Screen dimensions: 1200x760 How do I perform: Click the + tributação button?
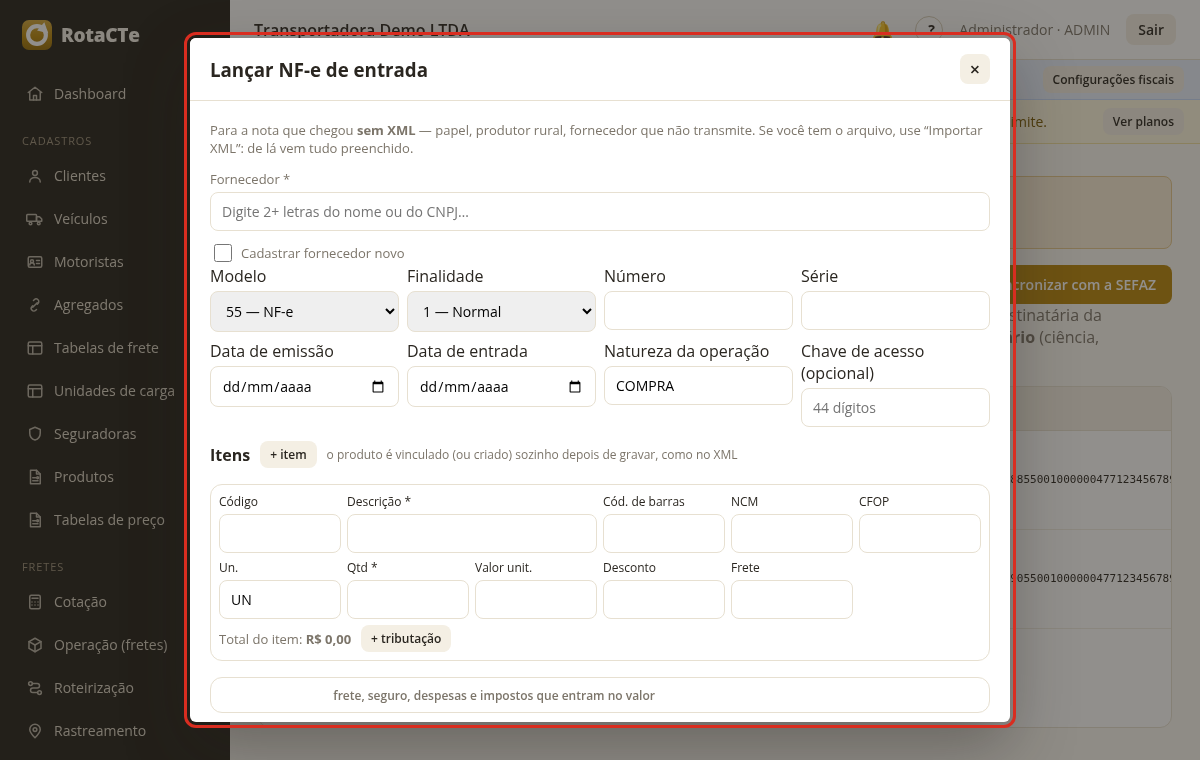tap(406, 638)
